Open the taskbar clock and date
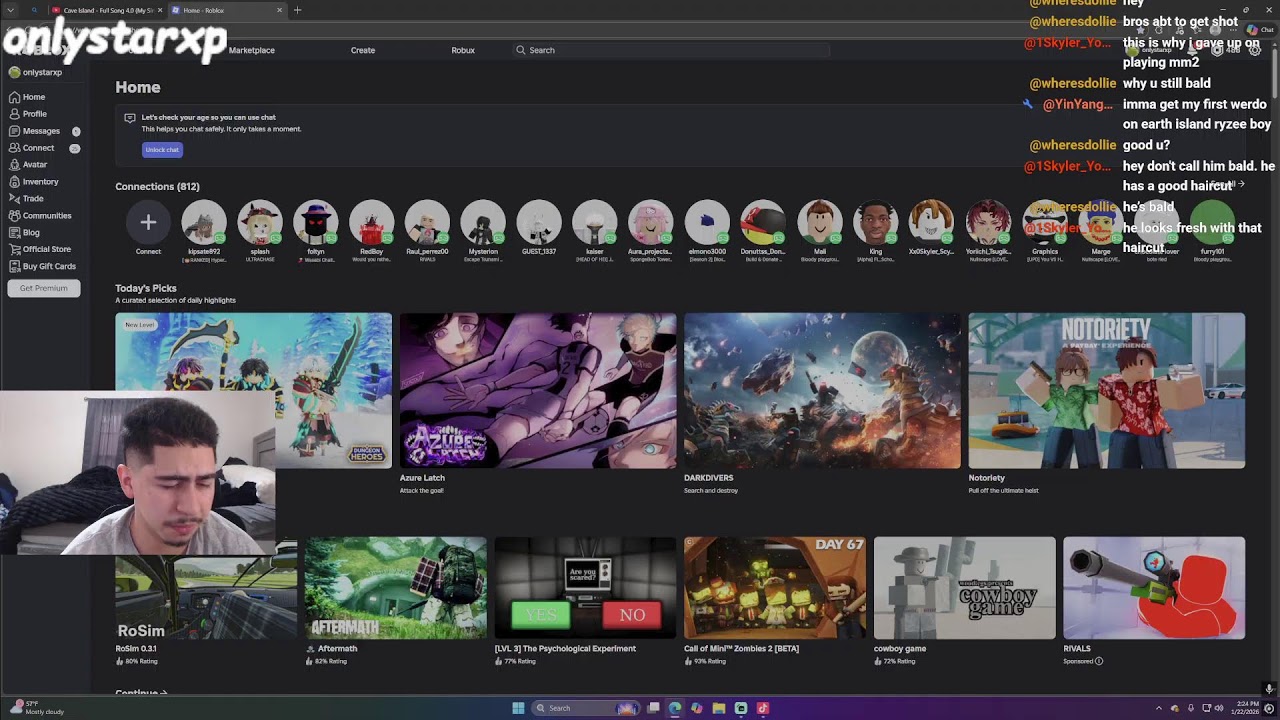 [1243, 708]
